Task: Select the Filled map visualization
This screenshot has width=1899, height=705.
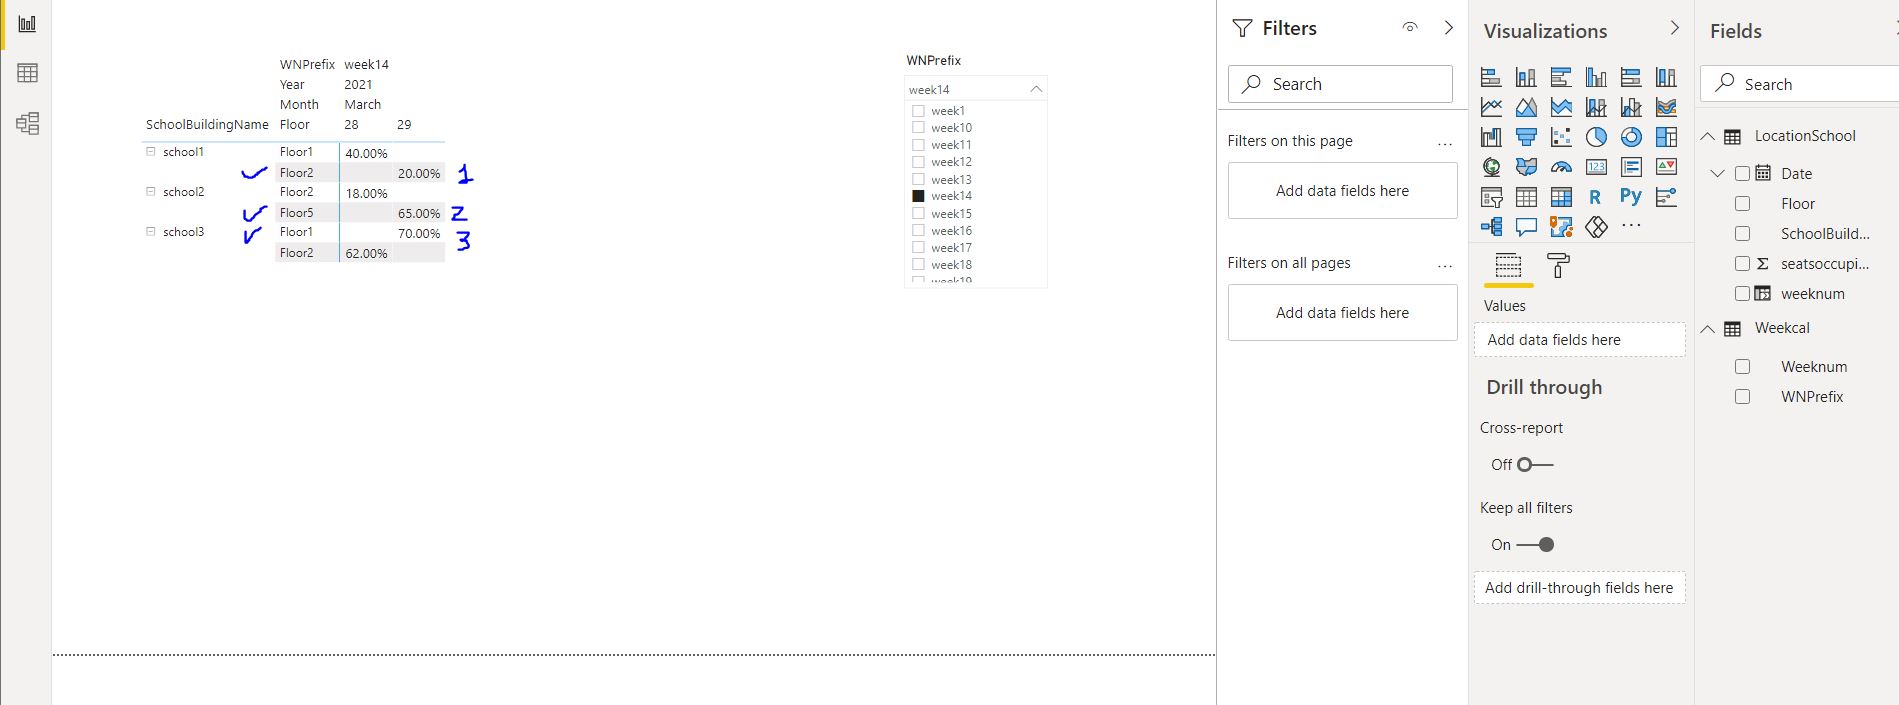Action: tap(1526, 167)
